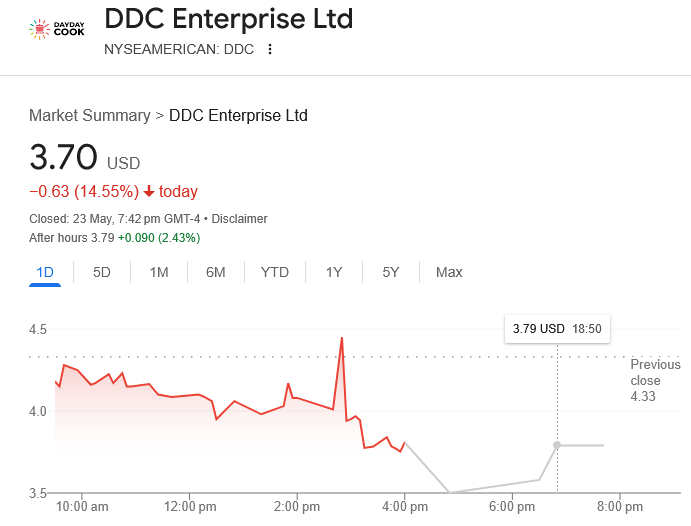This screenshot has width=691, height=526.
Task: Show the Max time range tab
Action: pyautogui.click(x=449, y=272)
